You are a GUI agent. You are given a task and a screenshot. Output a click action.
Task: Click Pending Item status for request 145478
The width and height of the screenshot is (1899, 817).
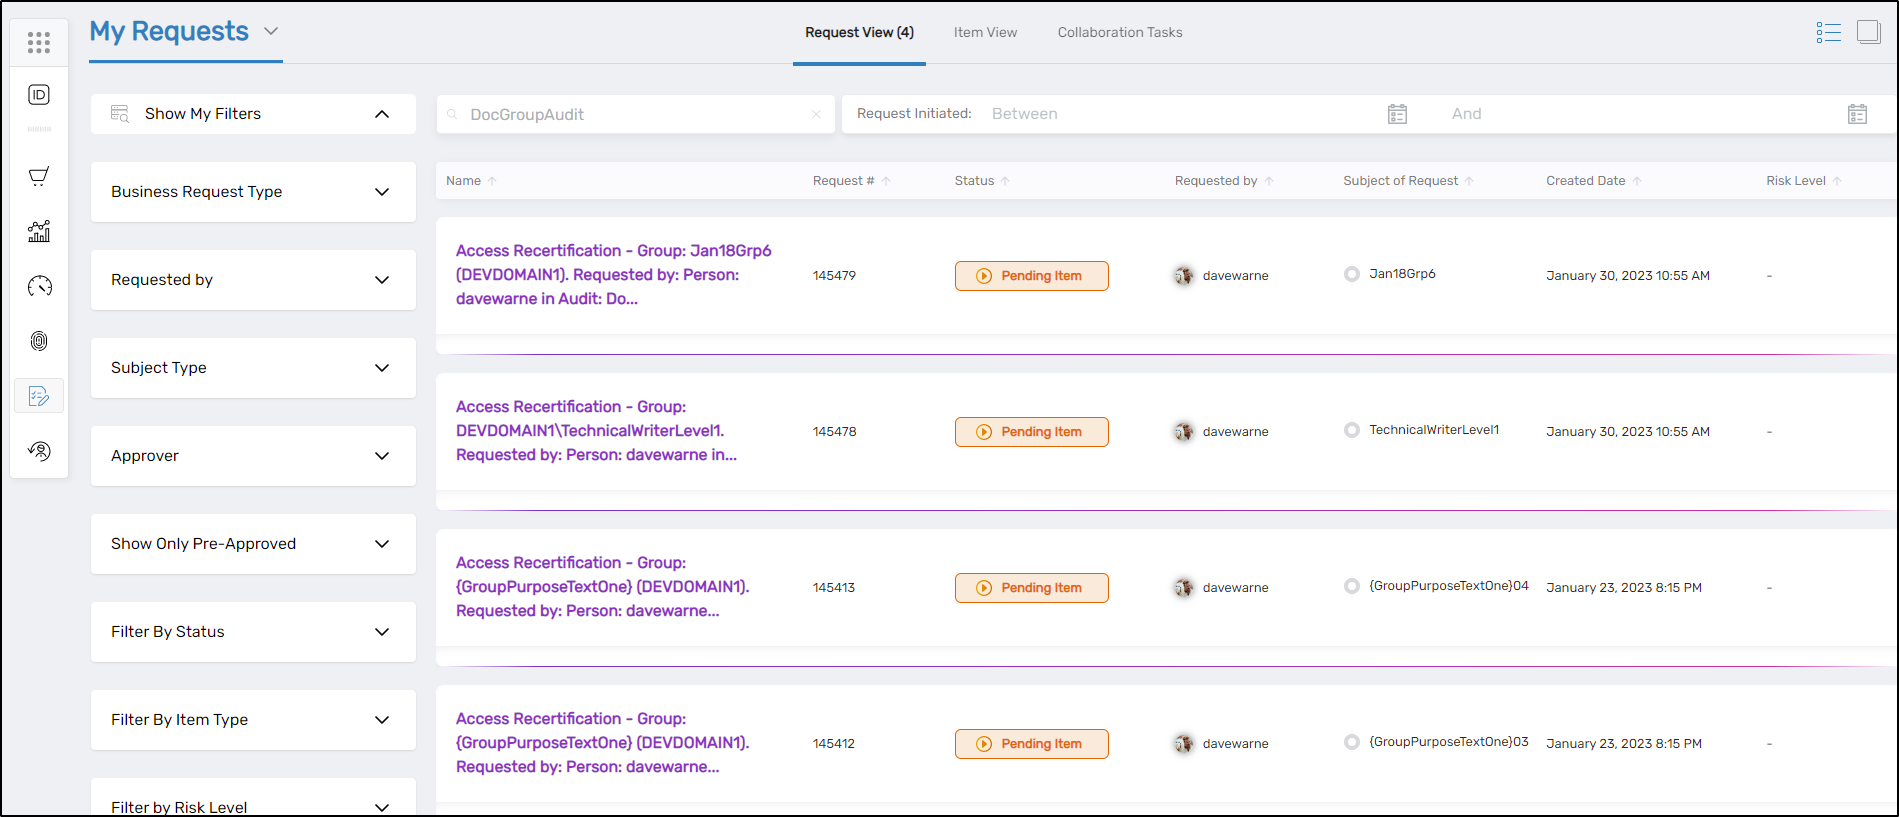pos(1031,432)
